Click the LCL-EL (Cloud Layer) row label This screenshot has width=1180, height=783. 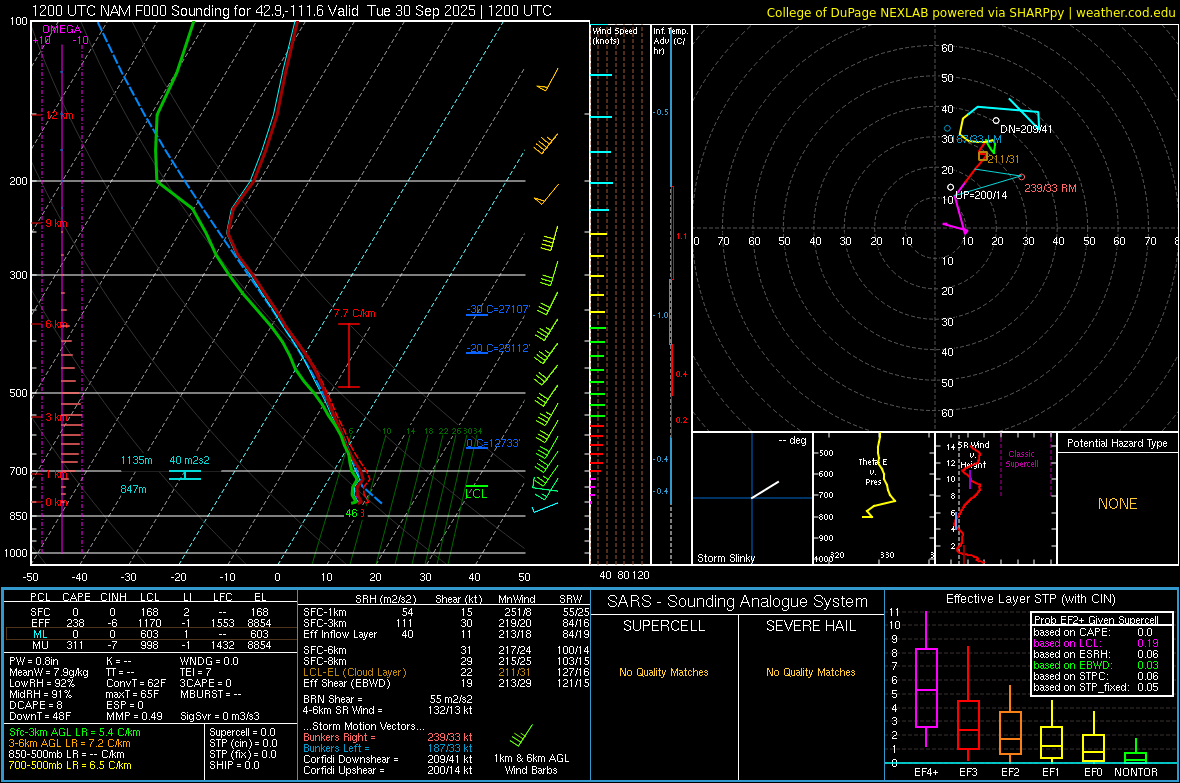point(354,672)
